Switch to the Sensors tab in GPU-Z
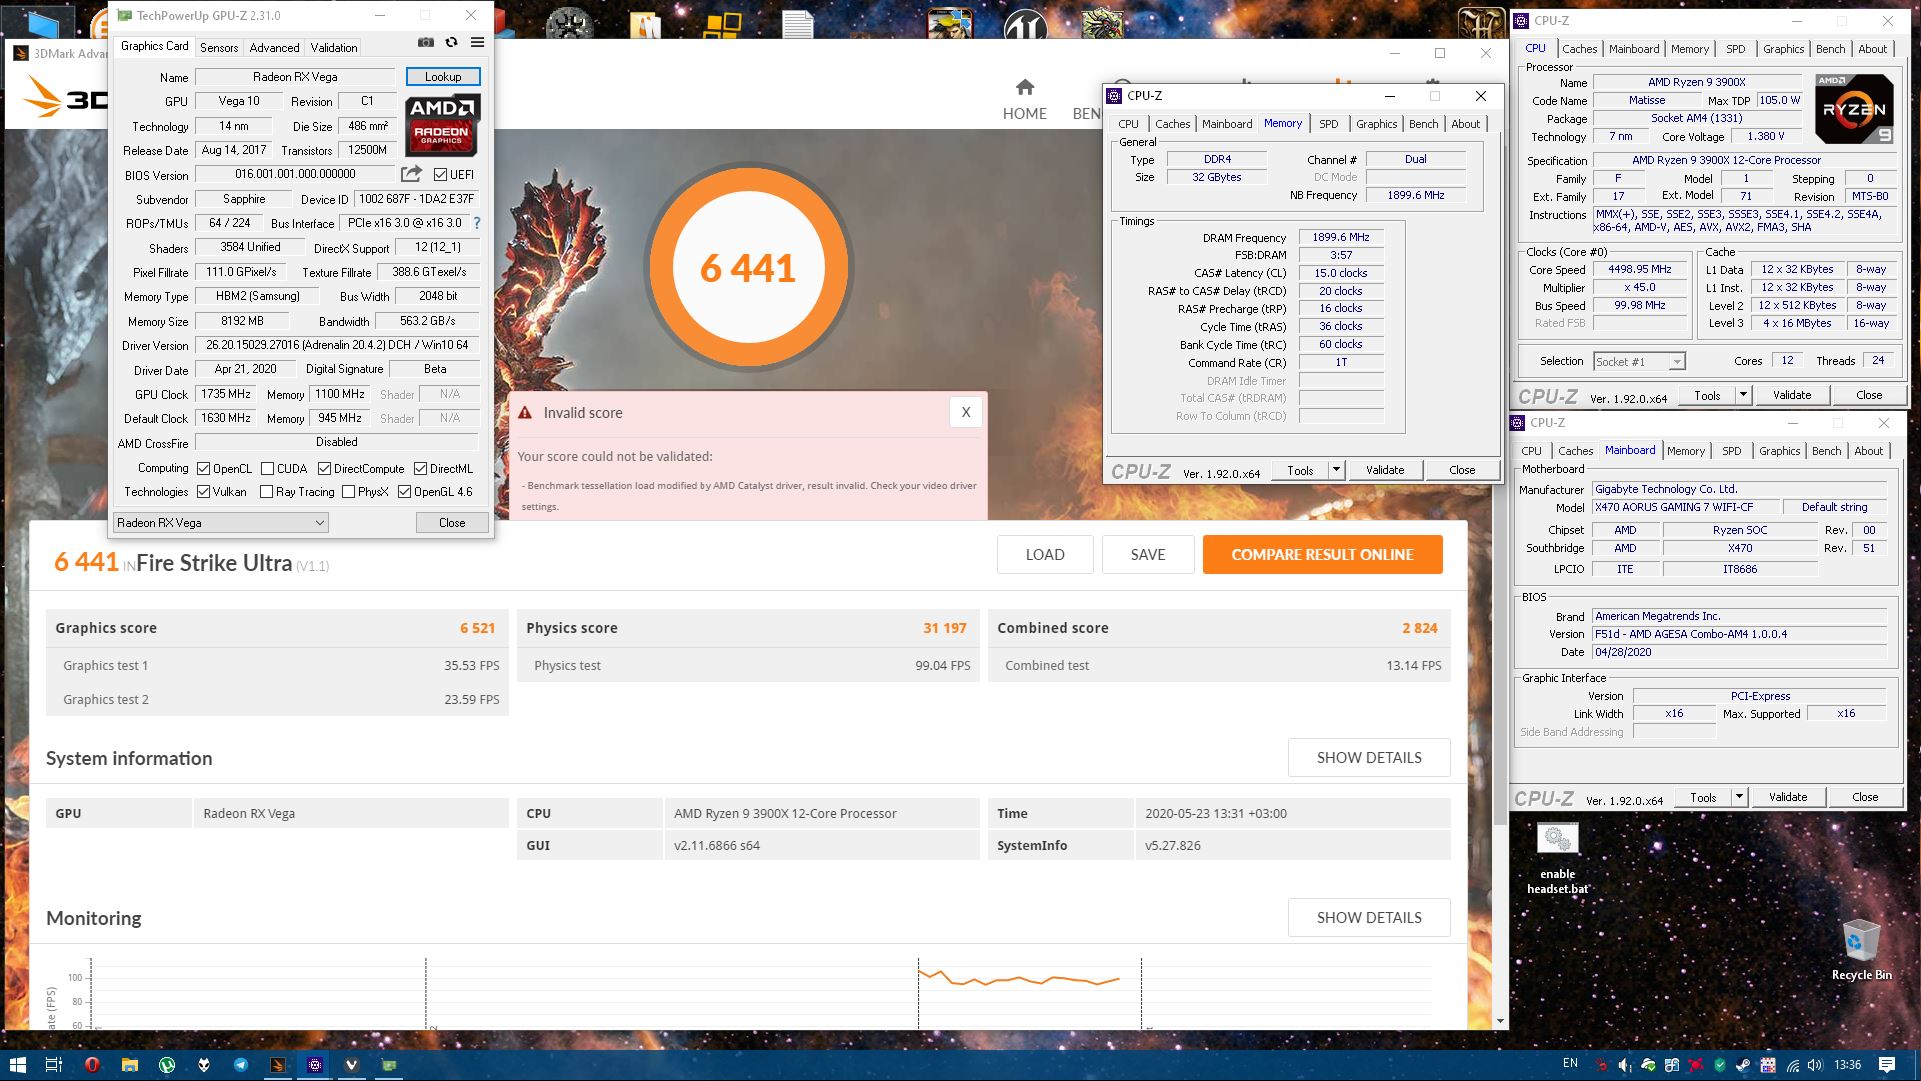This screenshot has width=1921, height=1081. [x=219, y=47]
